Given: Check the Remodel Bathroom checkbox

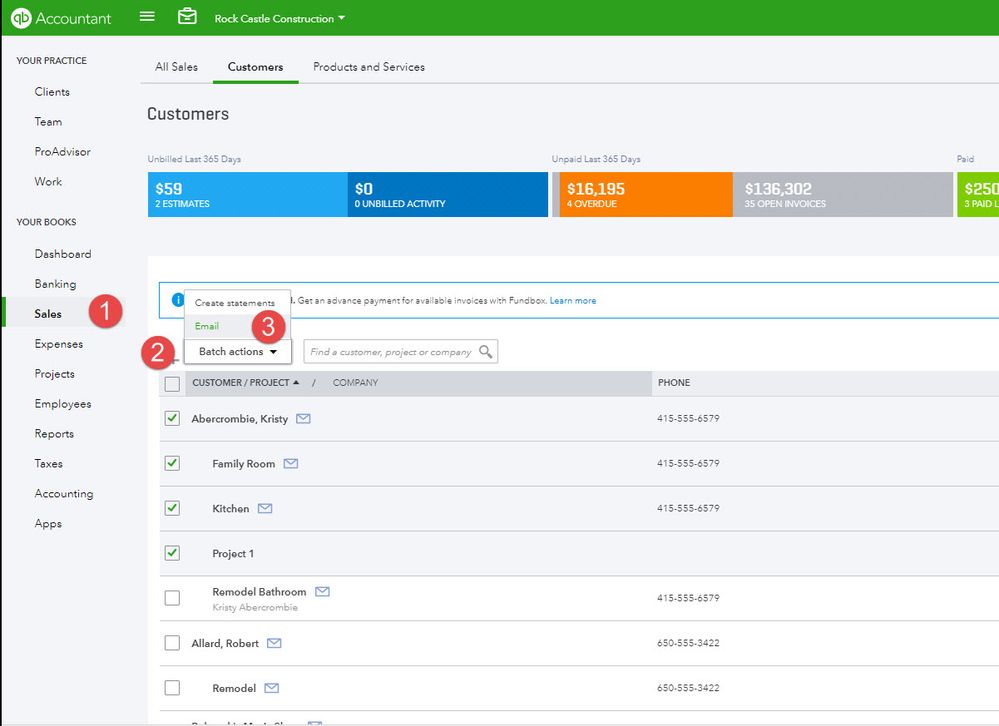Looking at the screenshot, I should [172, 598].
